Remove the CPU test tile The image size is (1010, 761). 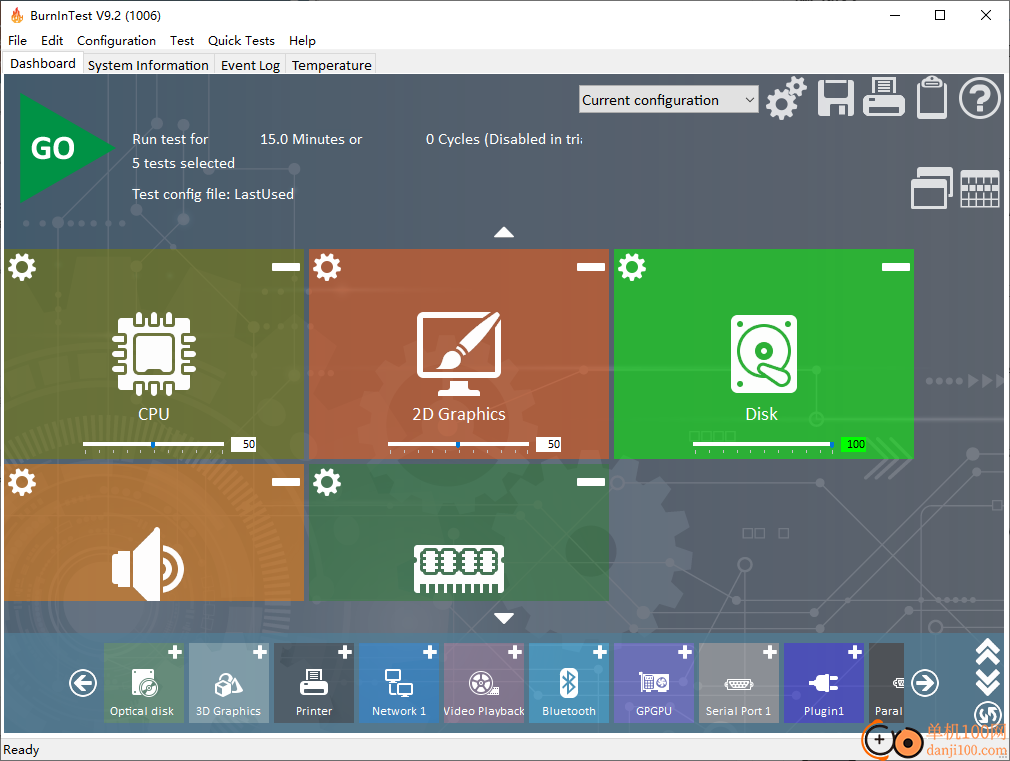(285, 267)
